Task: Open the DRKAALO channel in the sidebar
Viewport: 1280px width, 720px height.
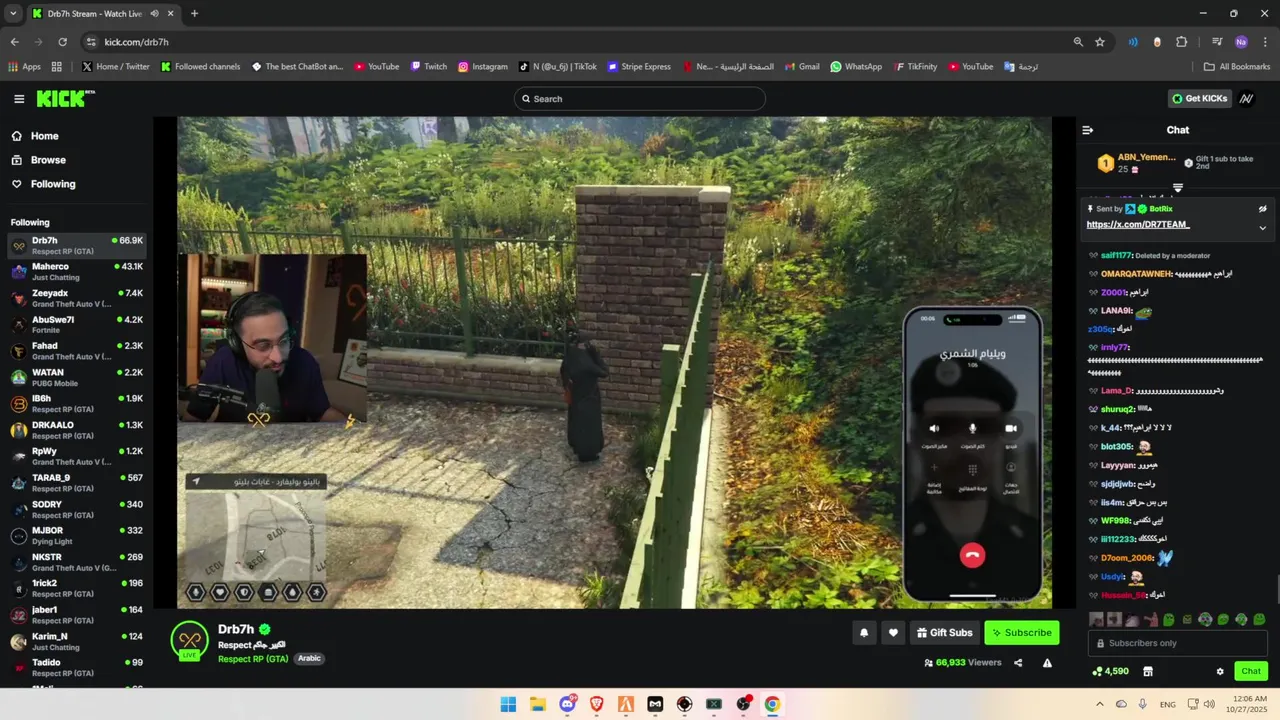Action: [77, 430]
